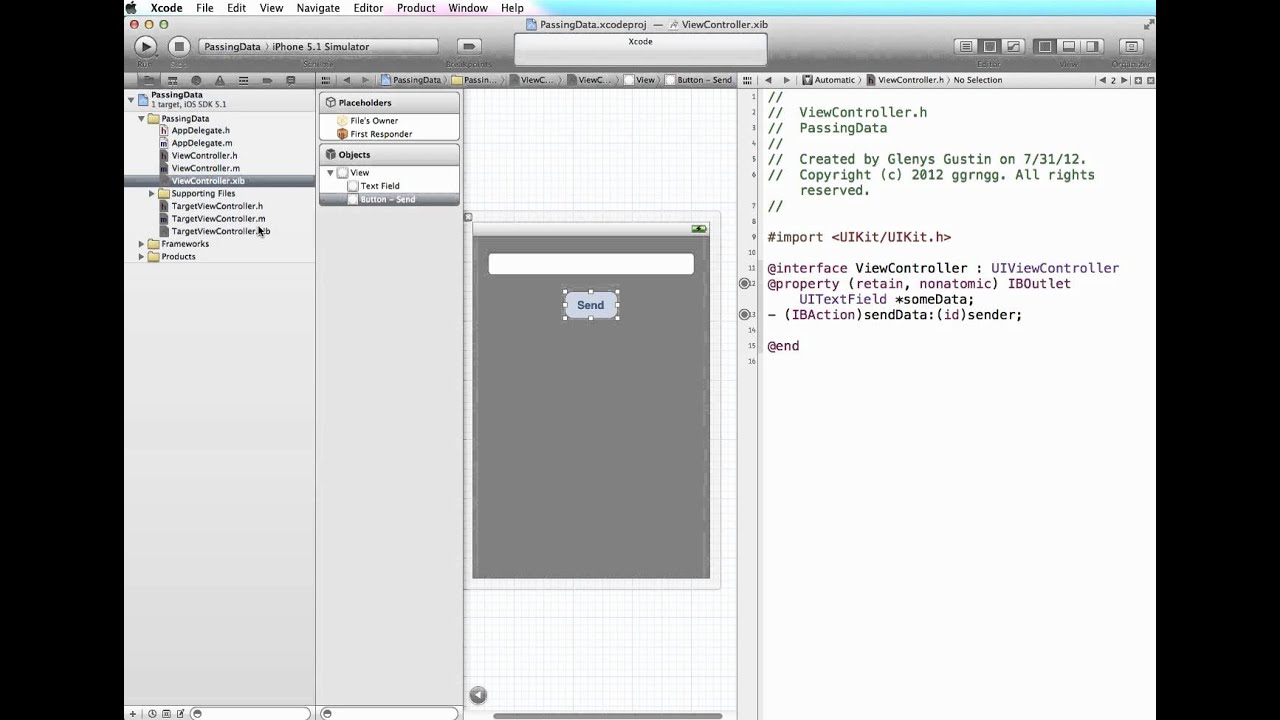Image resolution: width=1280 pixels, height=720 pixels.
Task: Switch to the Standard editor
Action: point(966,46)
